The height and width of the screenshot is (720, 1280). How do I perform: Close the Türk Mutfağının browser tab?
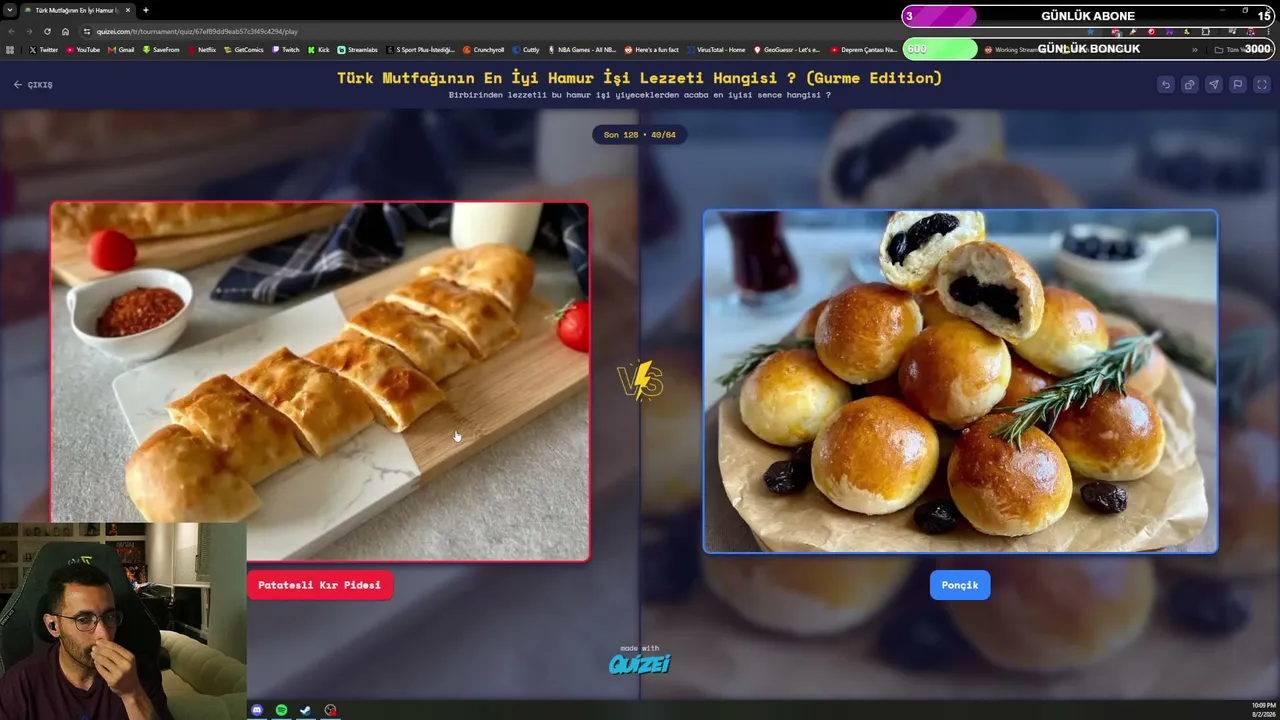(x=128, y=10)
